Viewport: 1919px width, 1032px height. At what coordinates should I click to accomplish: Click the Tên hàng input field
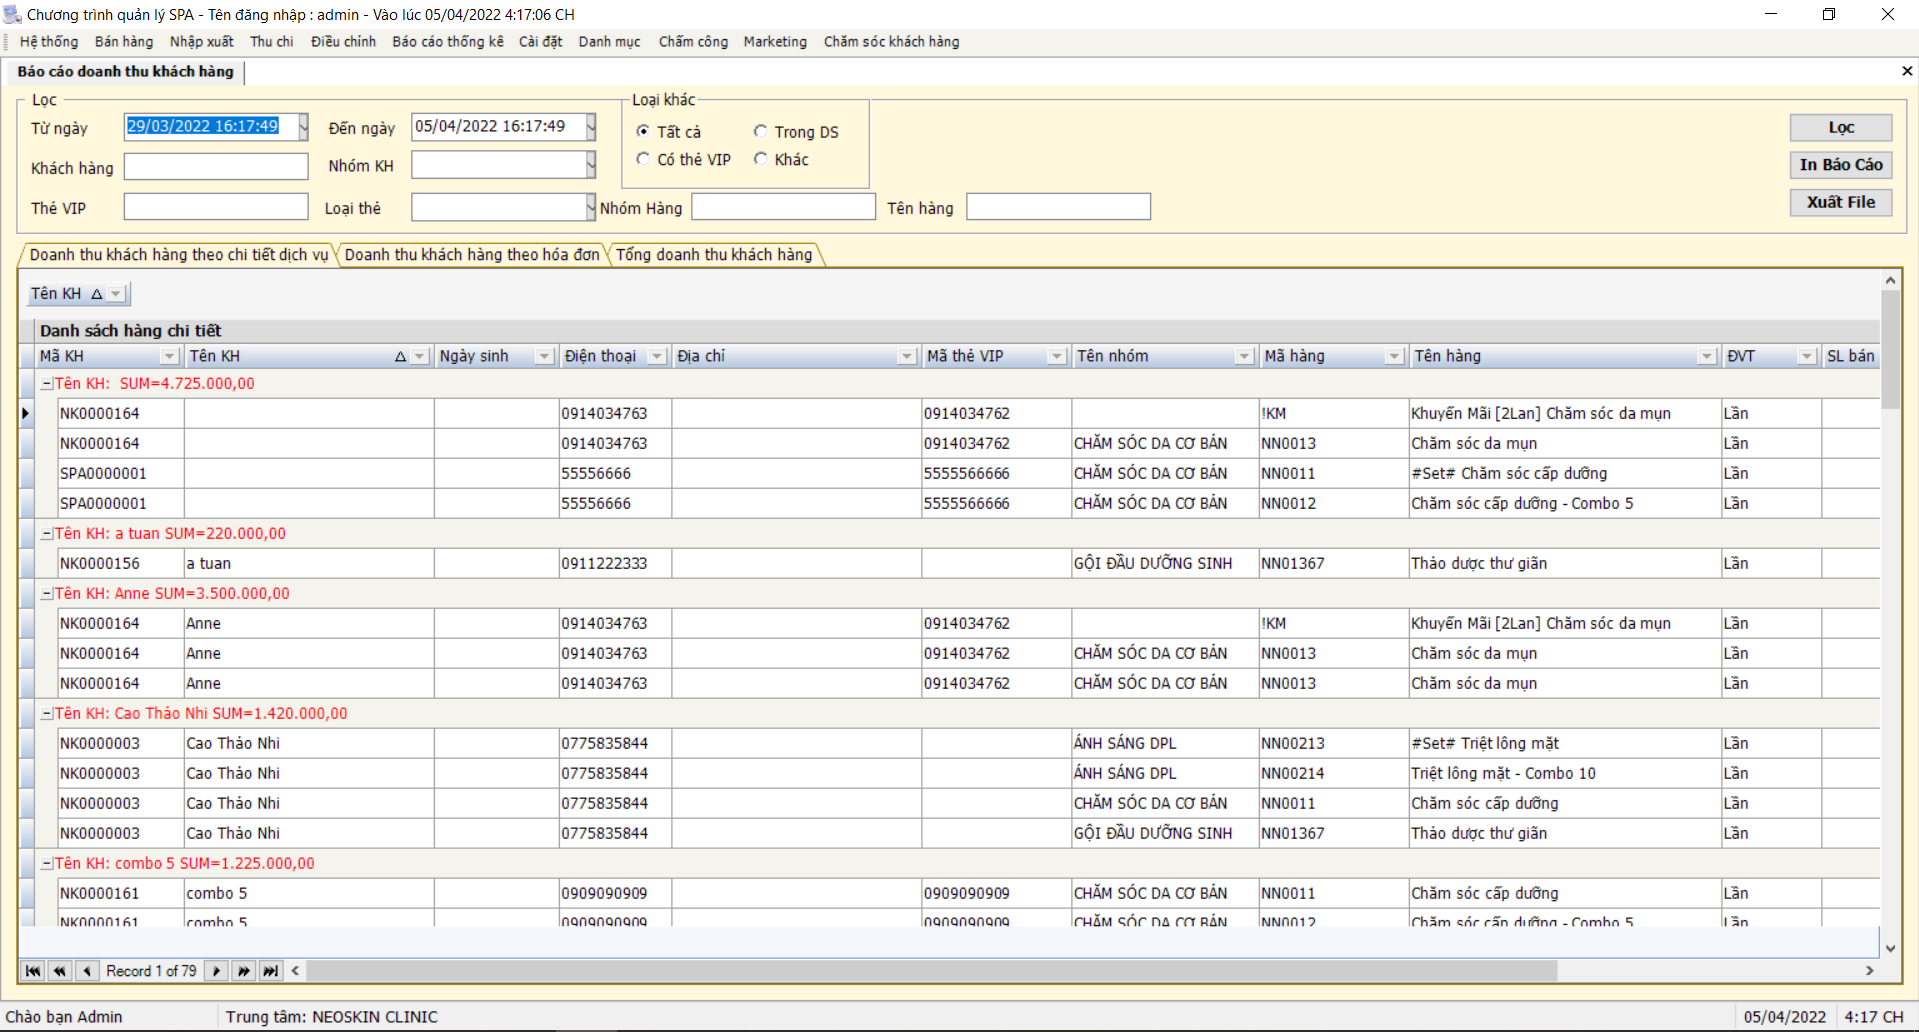1058,207
